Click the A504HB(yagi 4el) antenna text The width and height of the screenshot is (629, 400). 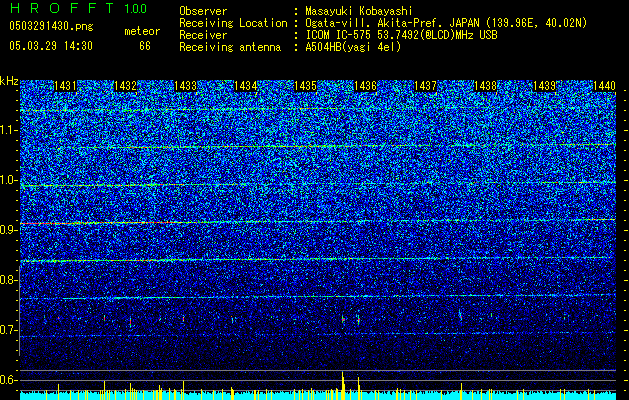click(353, 47)
